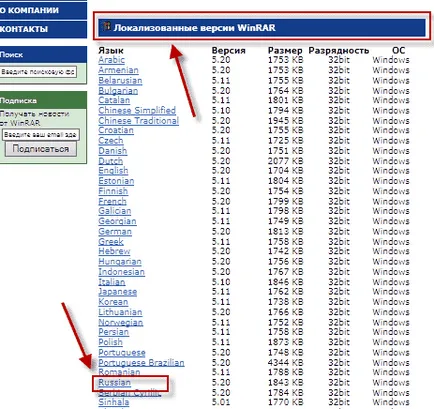434x409 pixels.
Task: Open the Sinhala version link
Action: [x=114, y=402]
